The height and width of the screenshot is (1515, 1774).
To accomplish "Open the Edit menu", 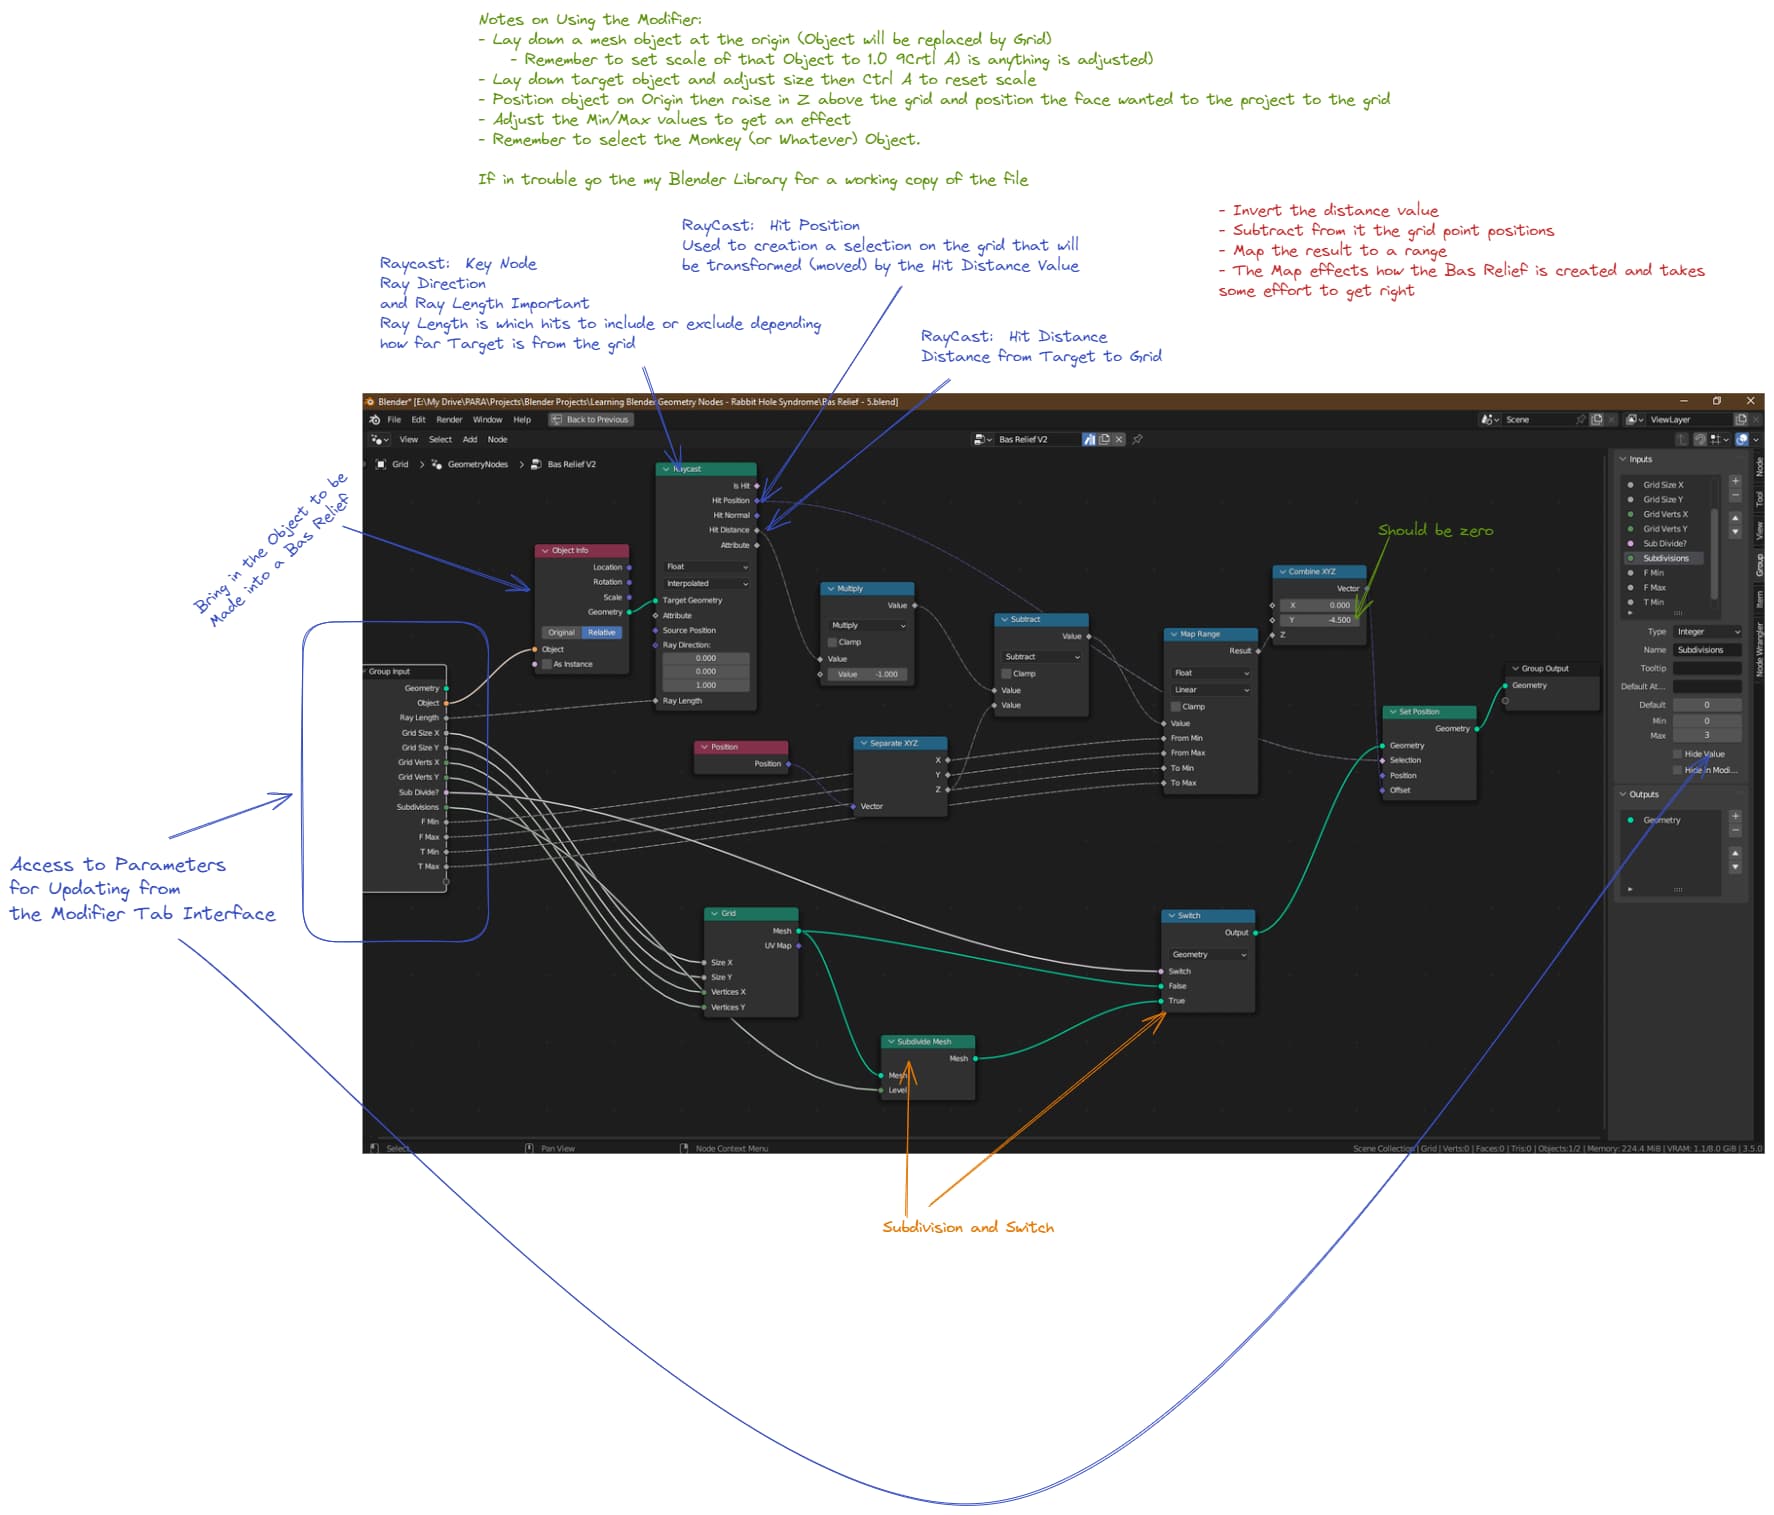I will click(418, 420).
